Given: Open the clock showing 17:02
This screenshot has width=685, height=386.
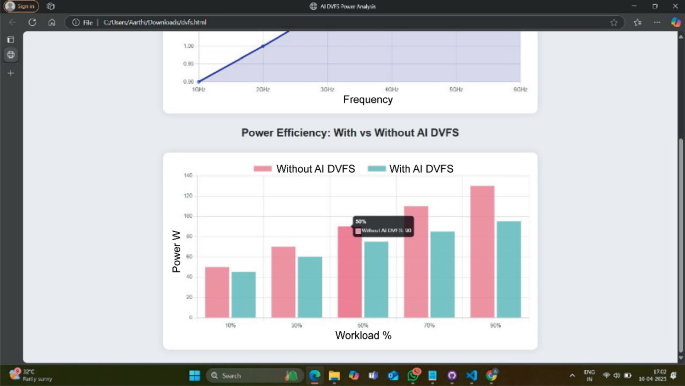Looking at the screenshot, I should coord(652,376).
